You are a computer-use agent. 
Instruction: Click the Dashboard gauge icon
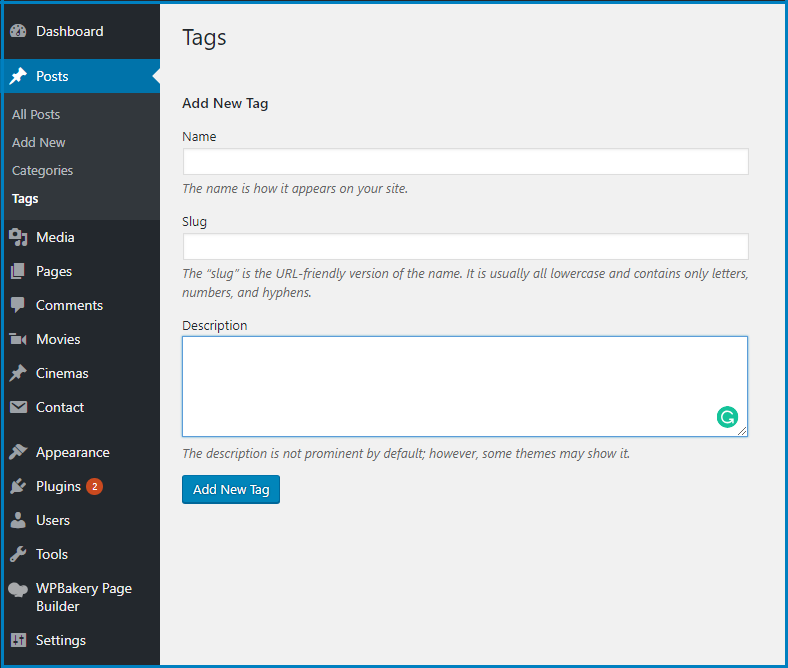click(x=18, y=31)
